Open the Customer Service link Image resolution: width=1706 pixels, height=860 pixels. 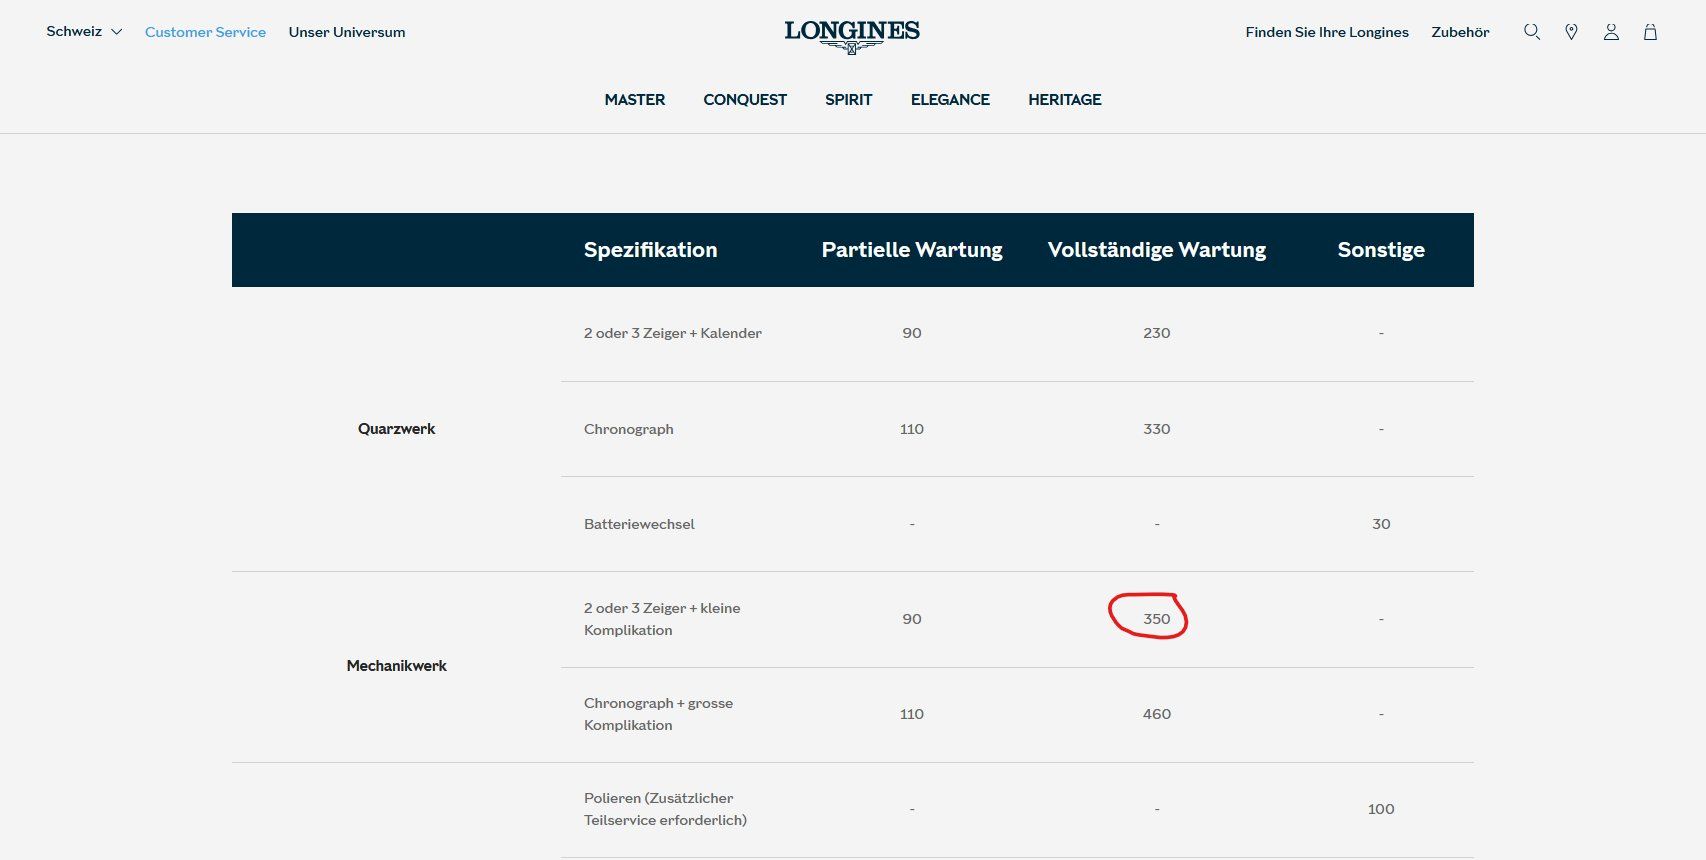click(x=205, y=32)
